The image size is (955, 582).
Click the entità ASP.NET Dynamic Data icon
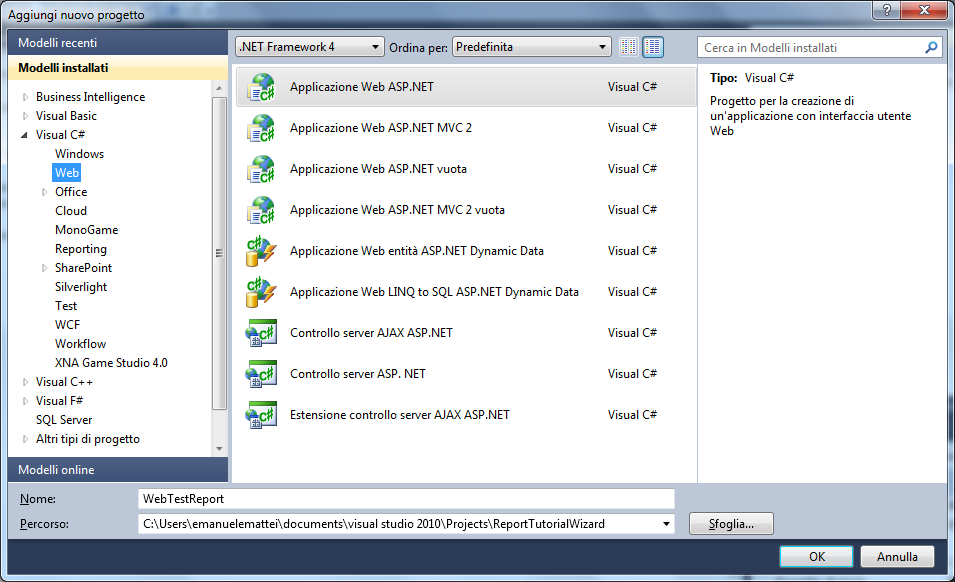[x=261, y=251]
